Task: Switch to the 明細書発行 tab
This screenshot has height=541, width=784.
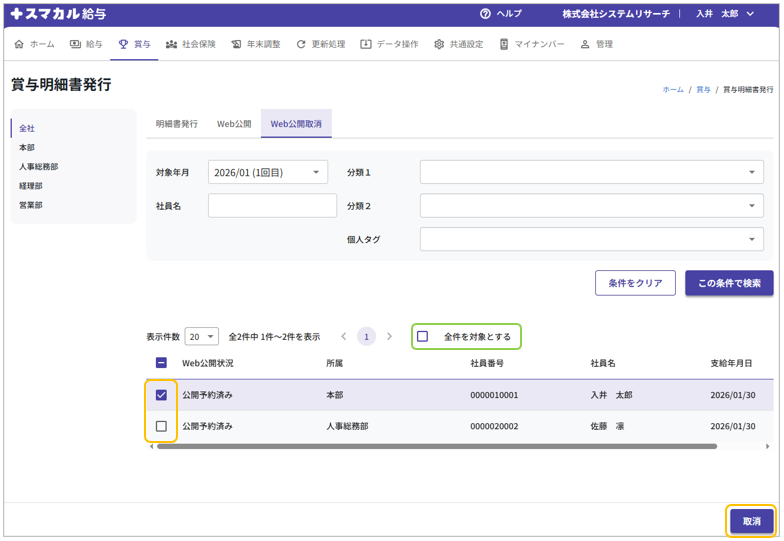Action: click(177, 124)
